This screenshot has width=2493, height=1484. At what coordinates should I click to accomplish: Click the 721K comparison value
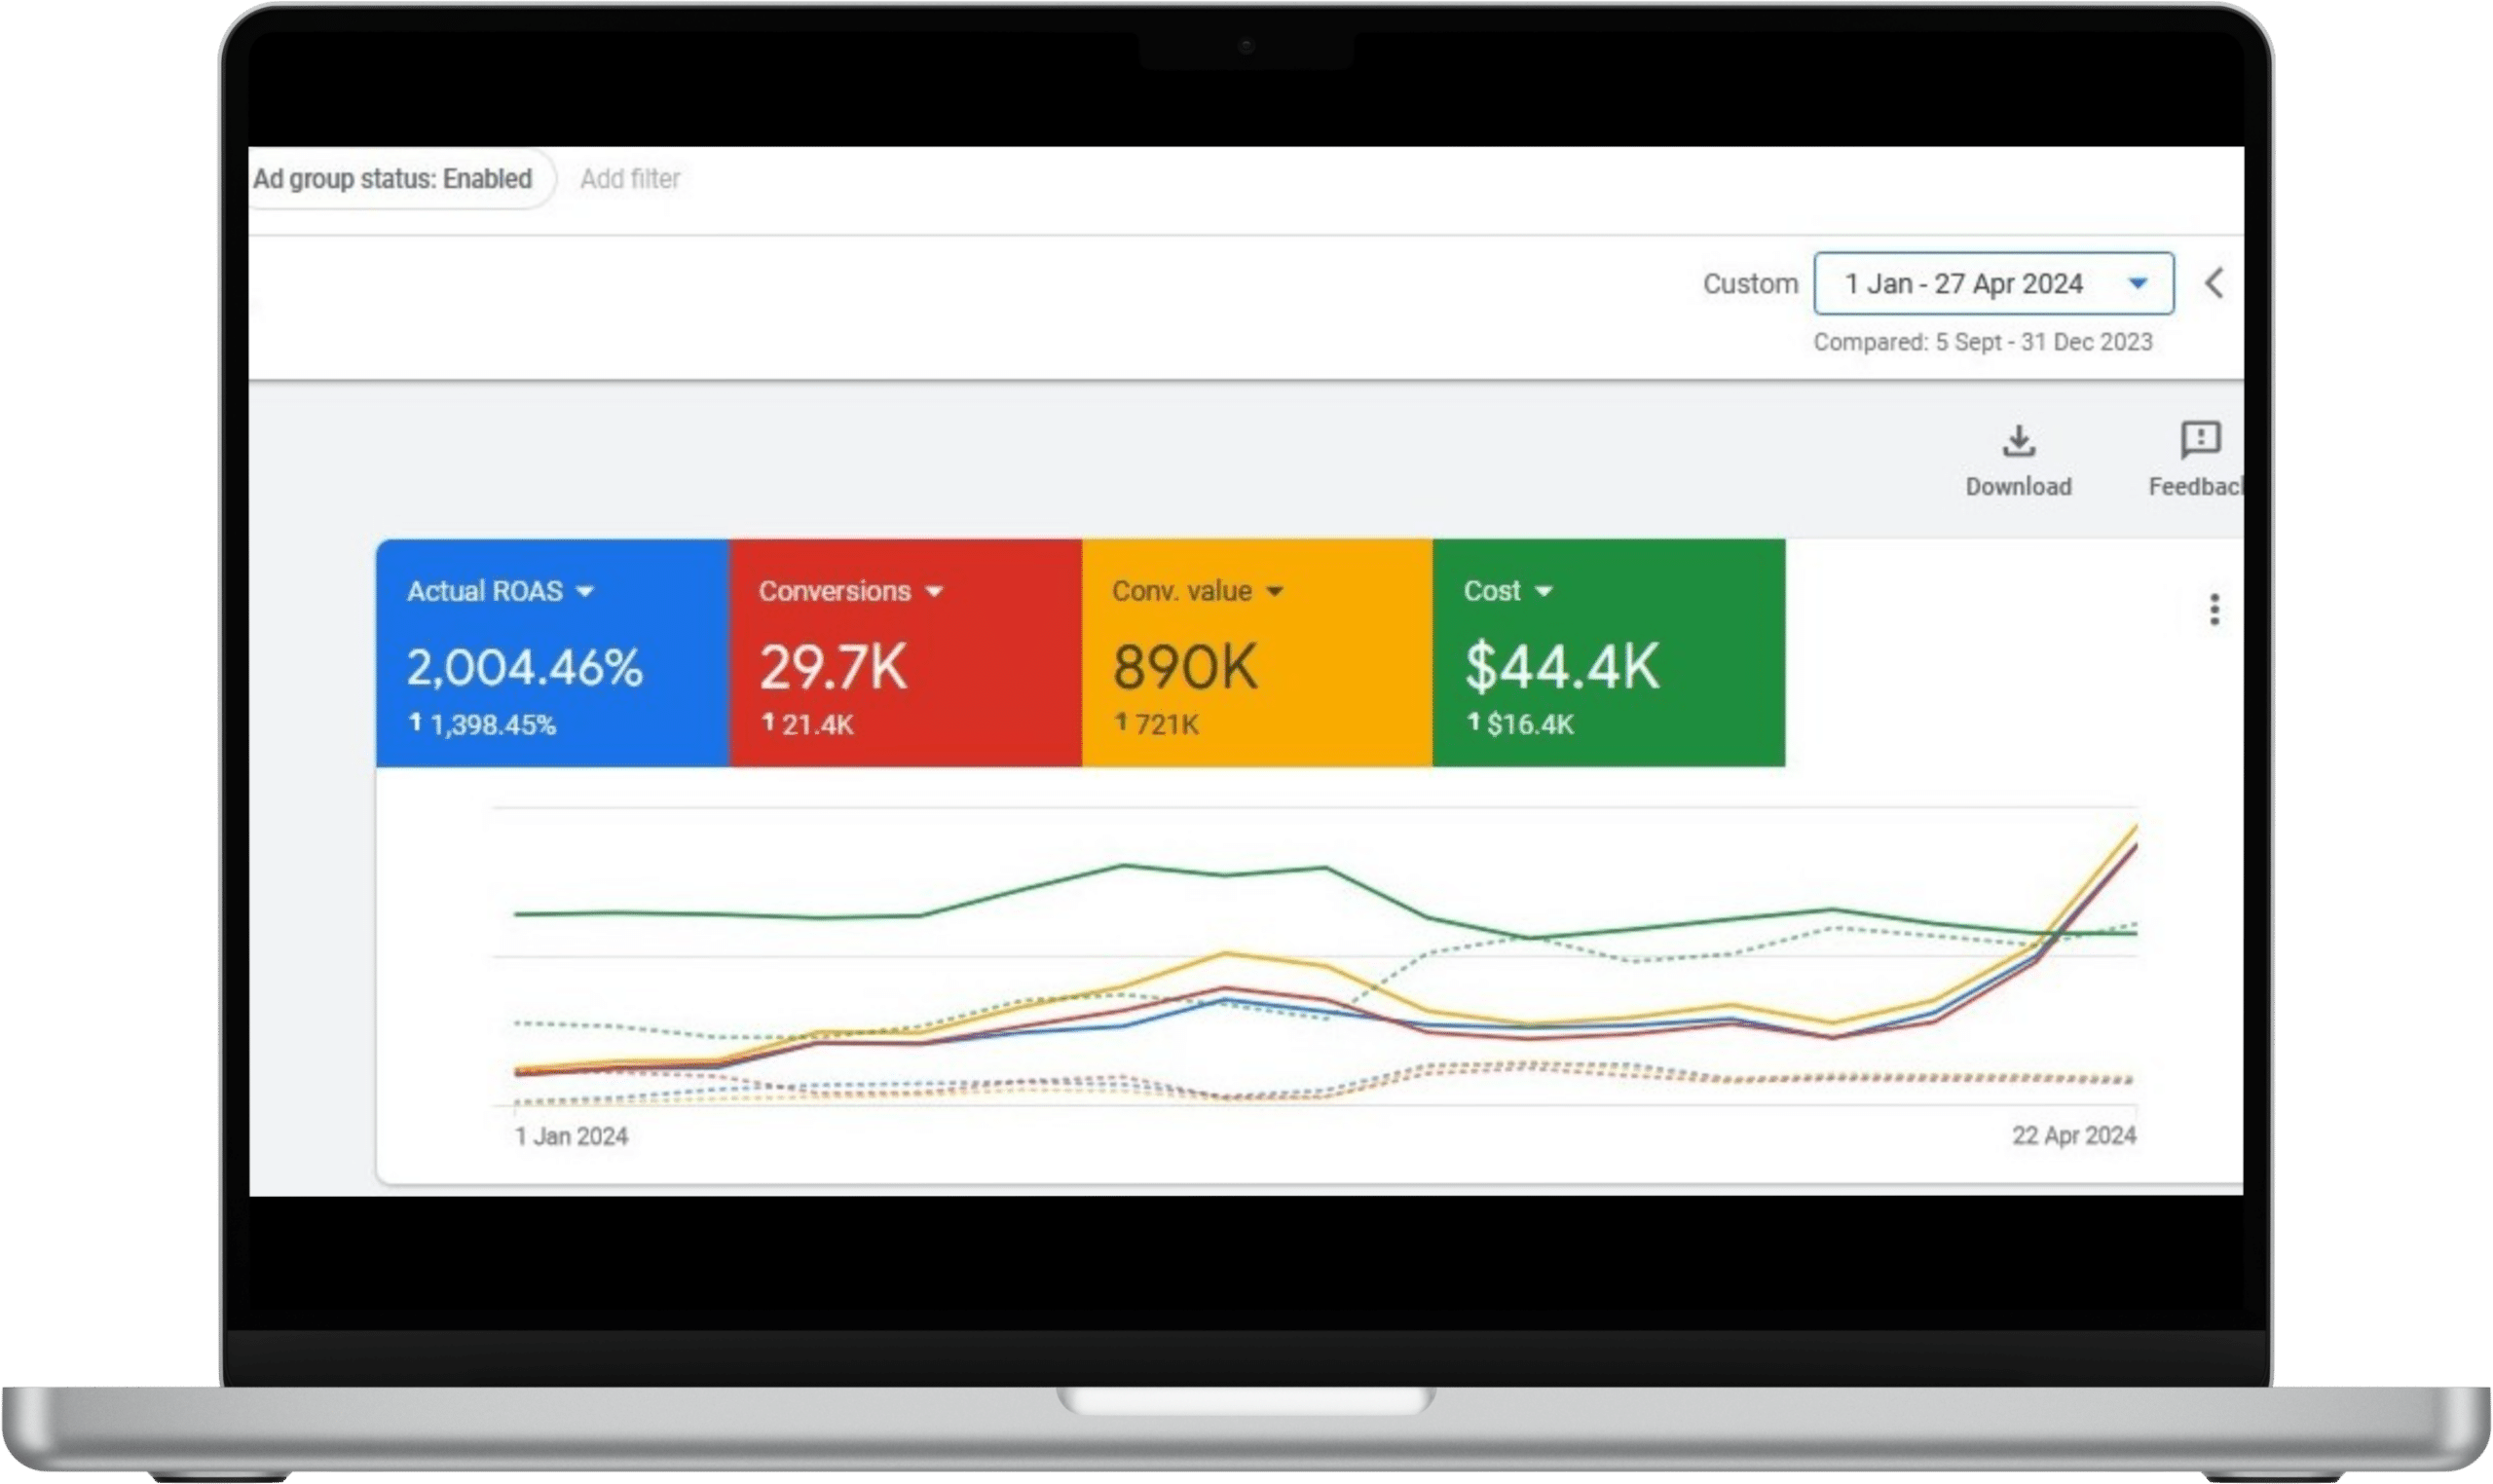tap(1166, 725)
